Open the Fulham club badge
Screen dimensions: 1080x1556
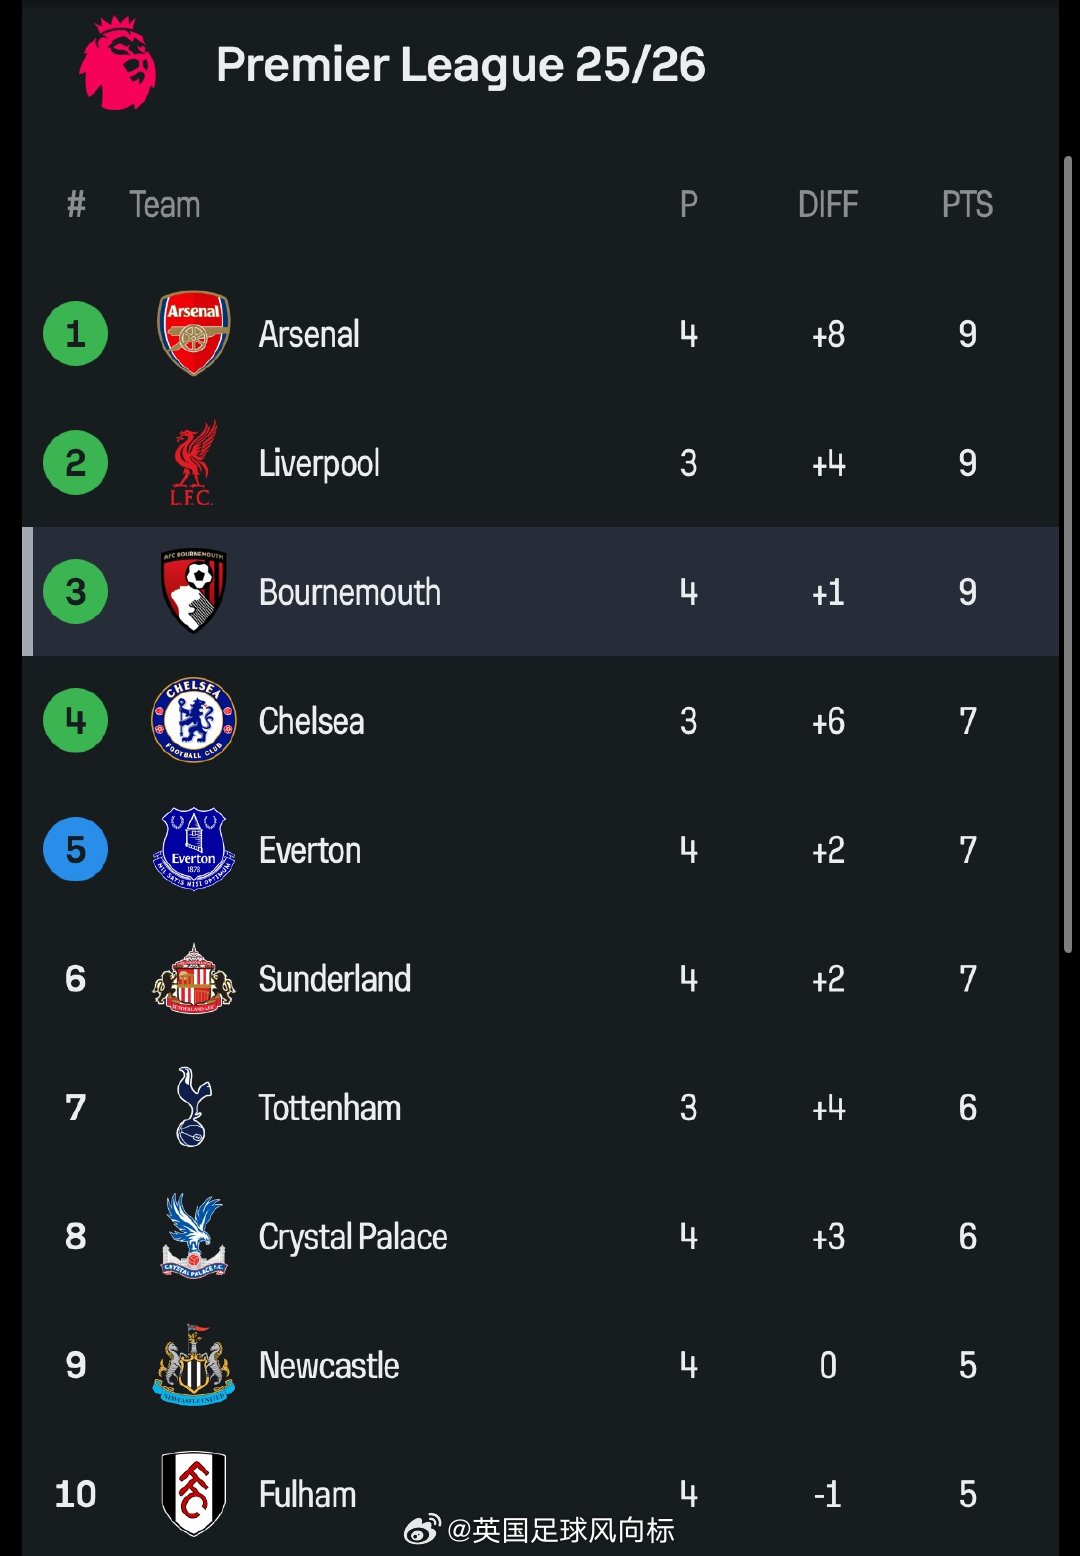tap(194, 1493)
